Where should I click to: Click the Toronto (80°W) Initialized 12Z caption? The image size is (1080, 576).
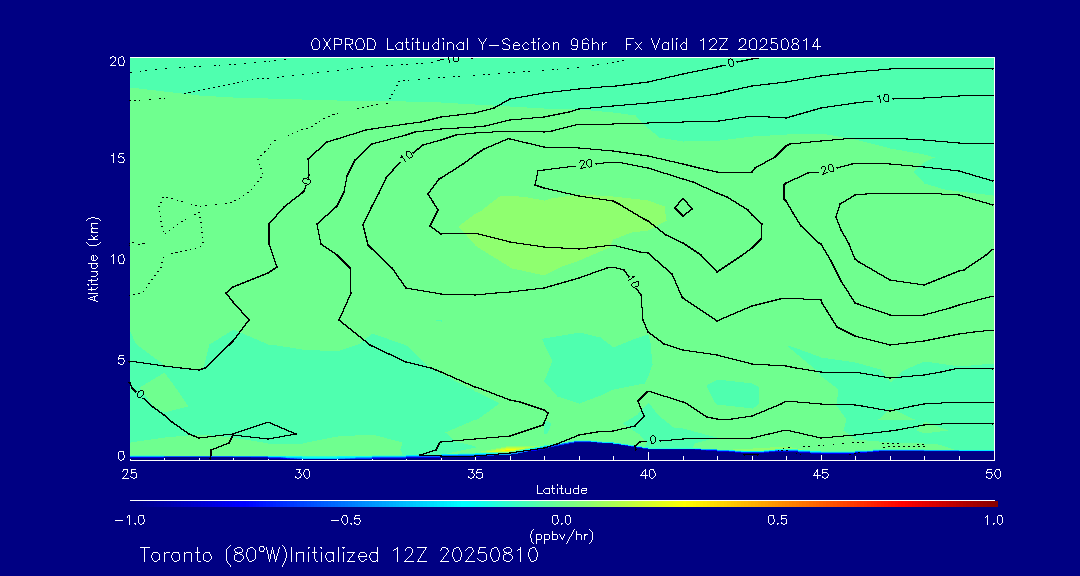tap(339, 555)
